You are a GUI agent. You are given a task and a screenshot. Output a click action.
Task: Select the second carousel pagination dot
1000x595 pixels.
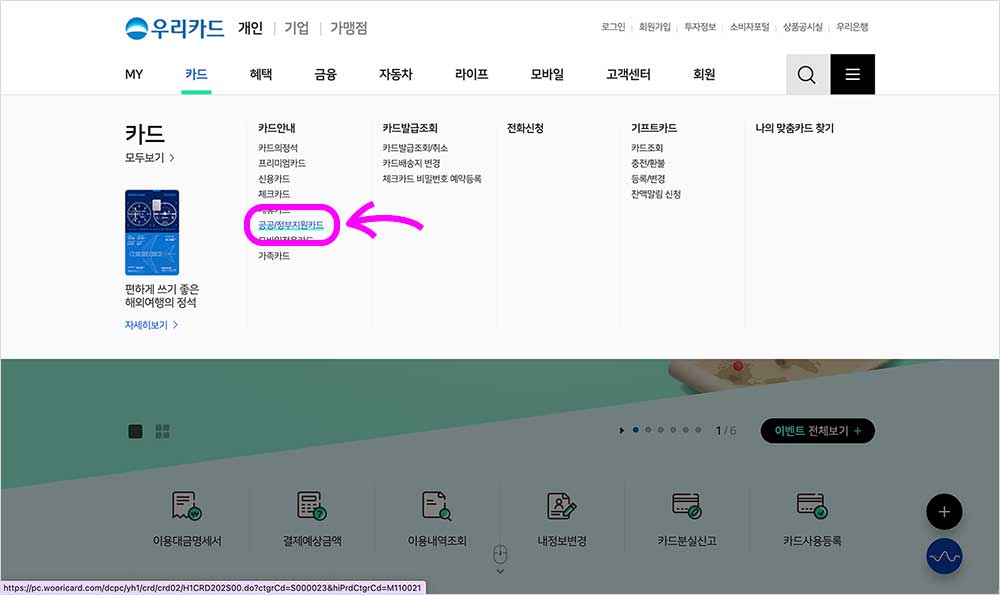[646, 430]
